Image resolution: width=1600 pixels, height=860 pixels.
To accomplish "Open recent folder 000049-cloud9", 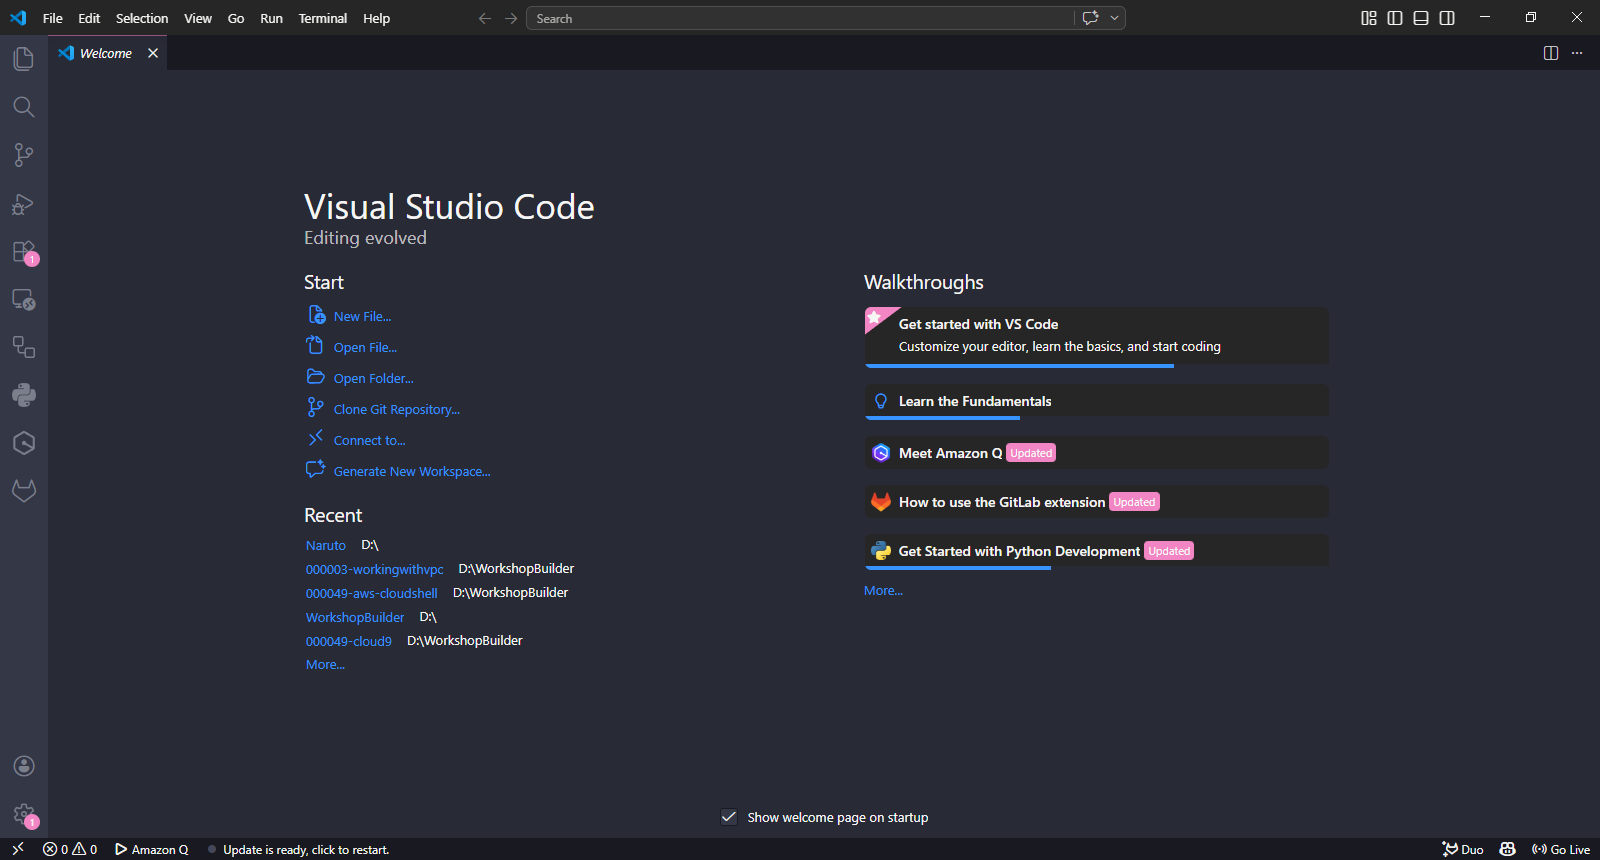I will (x=349, y=641).
